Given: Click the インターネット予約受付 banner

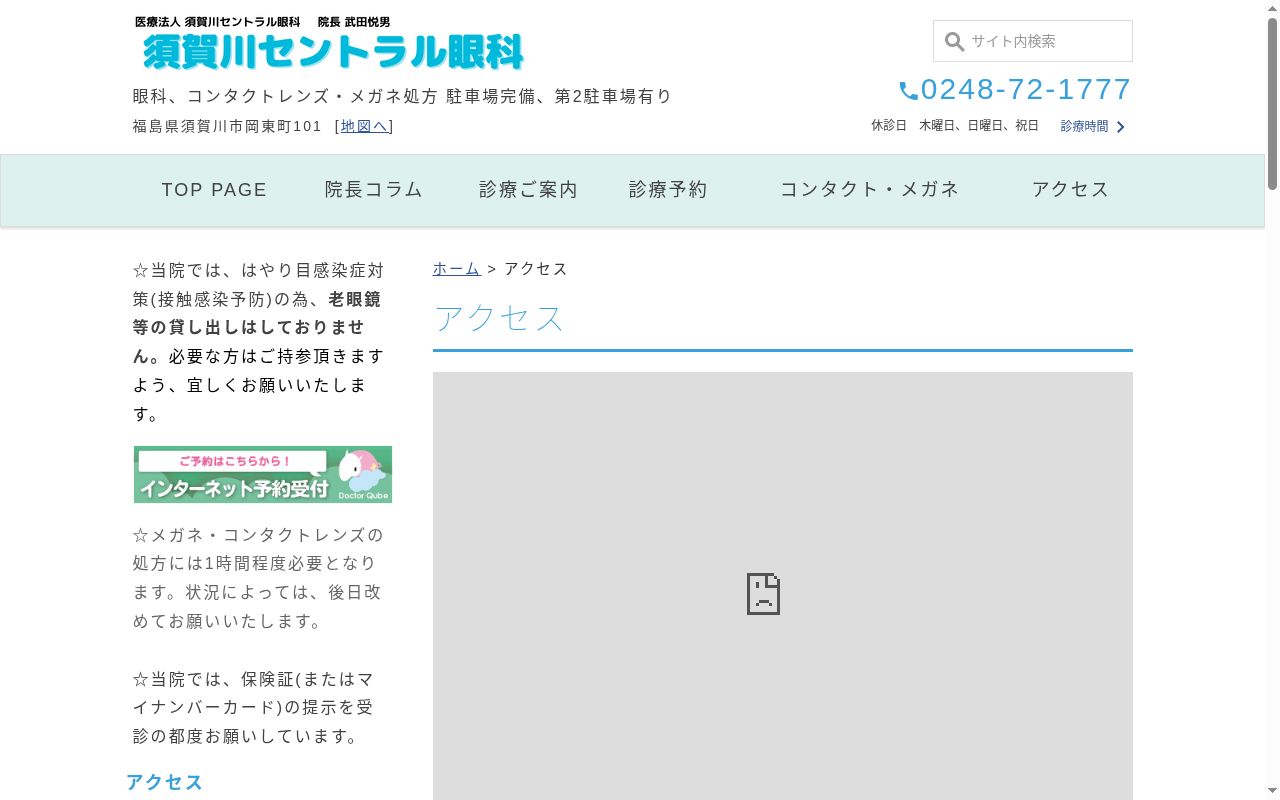Looking at the screenshot, I should pyautogui.click(x=263, y=474).
